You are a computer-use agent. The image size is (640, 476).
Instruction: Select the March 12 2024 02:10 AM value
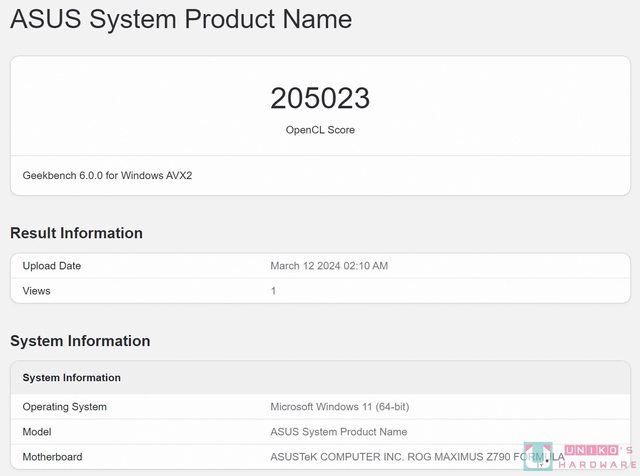point(329,266)
